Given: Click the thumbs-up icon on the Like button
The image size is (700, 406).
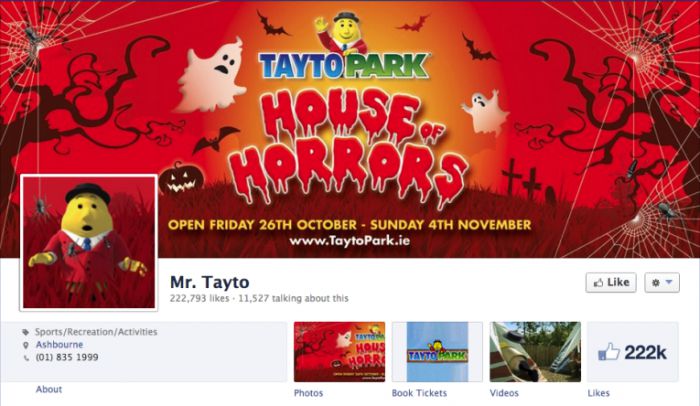Looking at the screenshot, I should point(598,283).
